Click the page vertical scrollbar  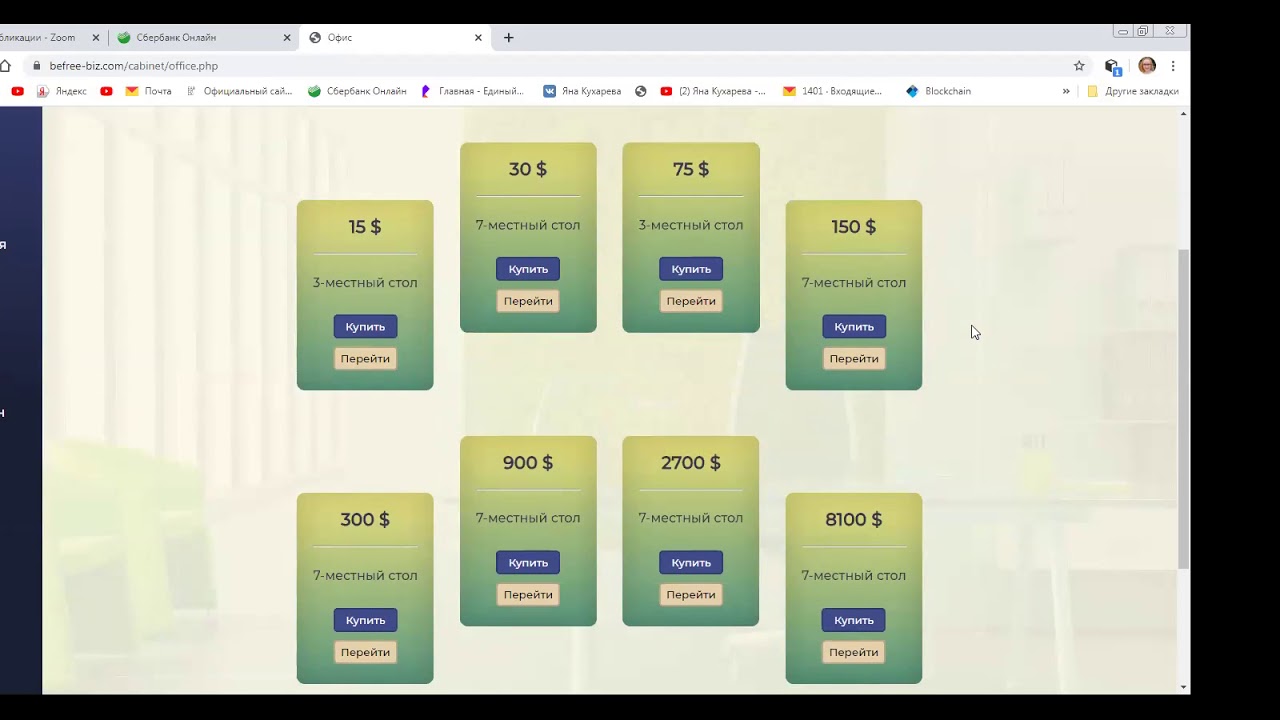click(1184, 410)
